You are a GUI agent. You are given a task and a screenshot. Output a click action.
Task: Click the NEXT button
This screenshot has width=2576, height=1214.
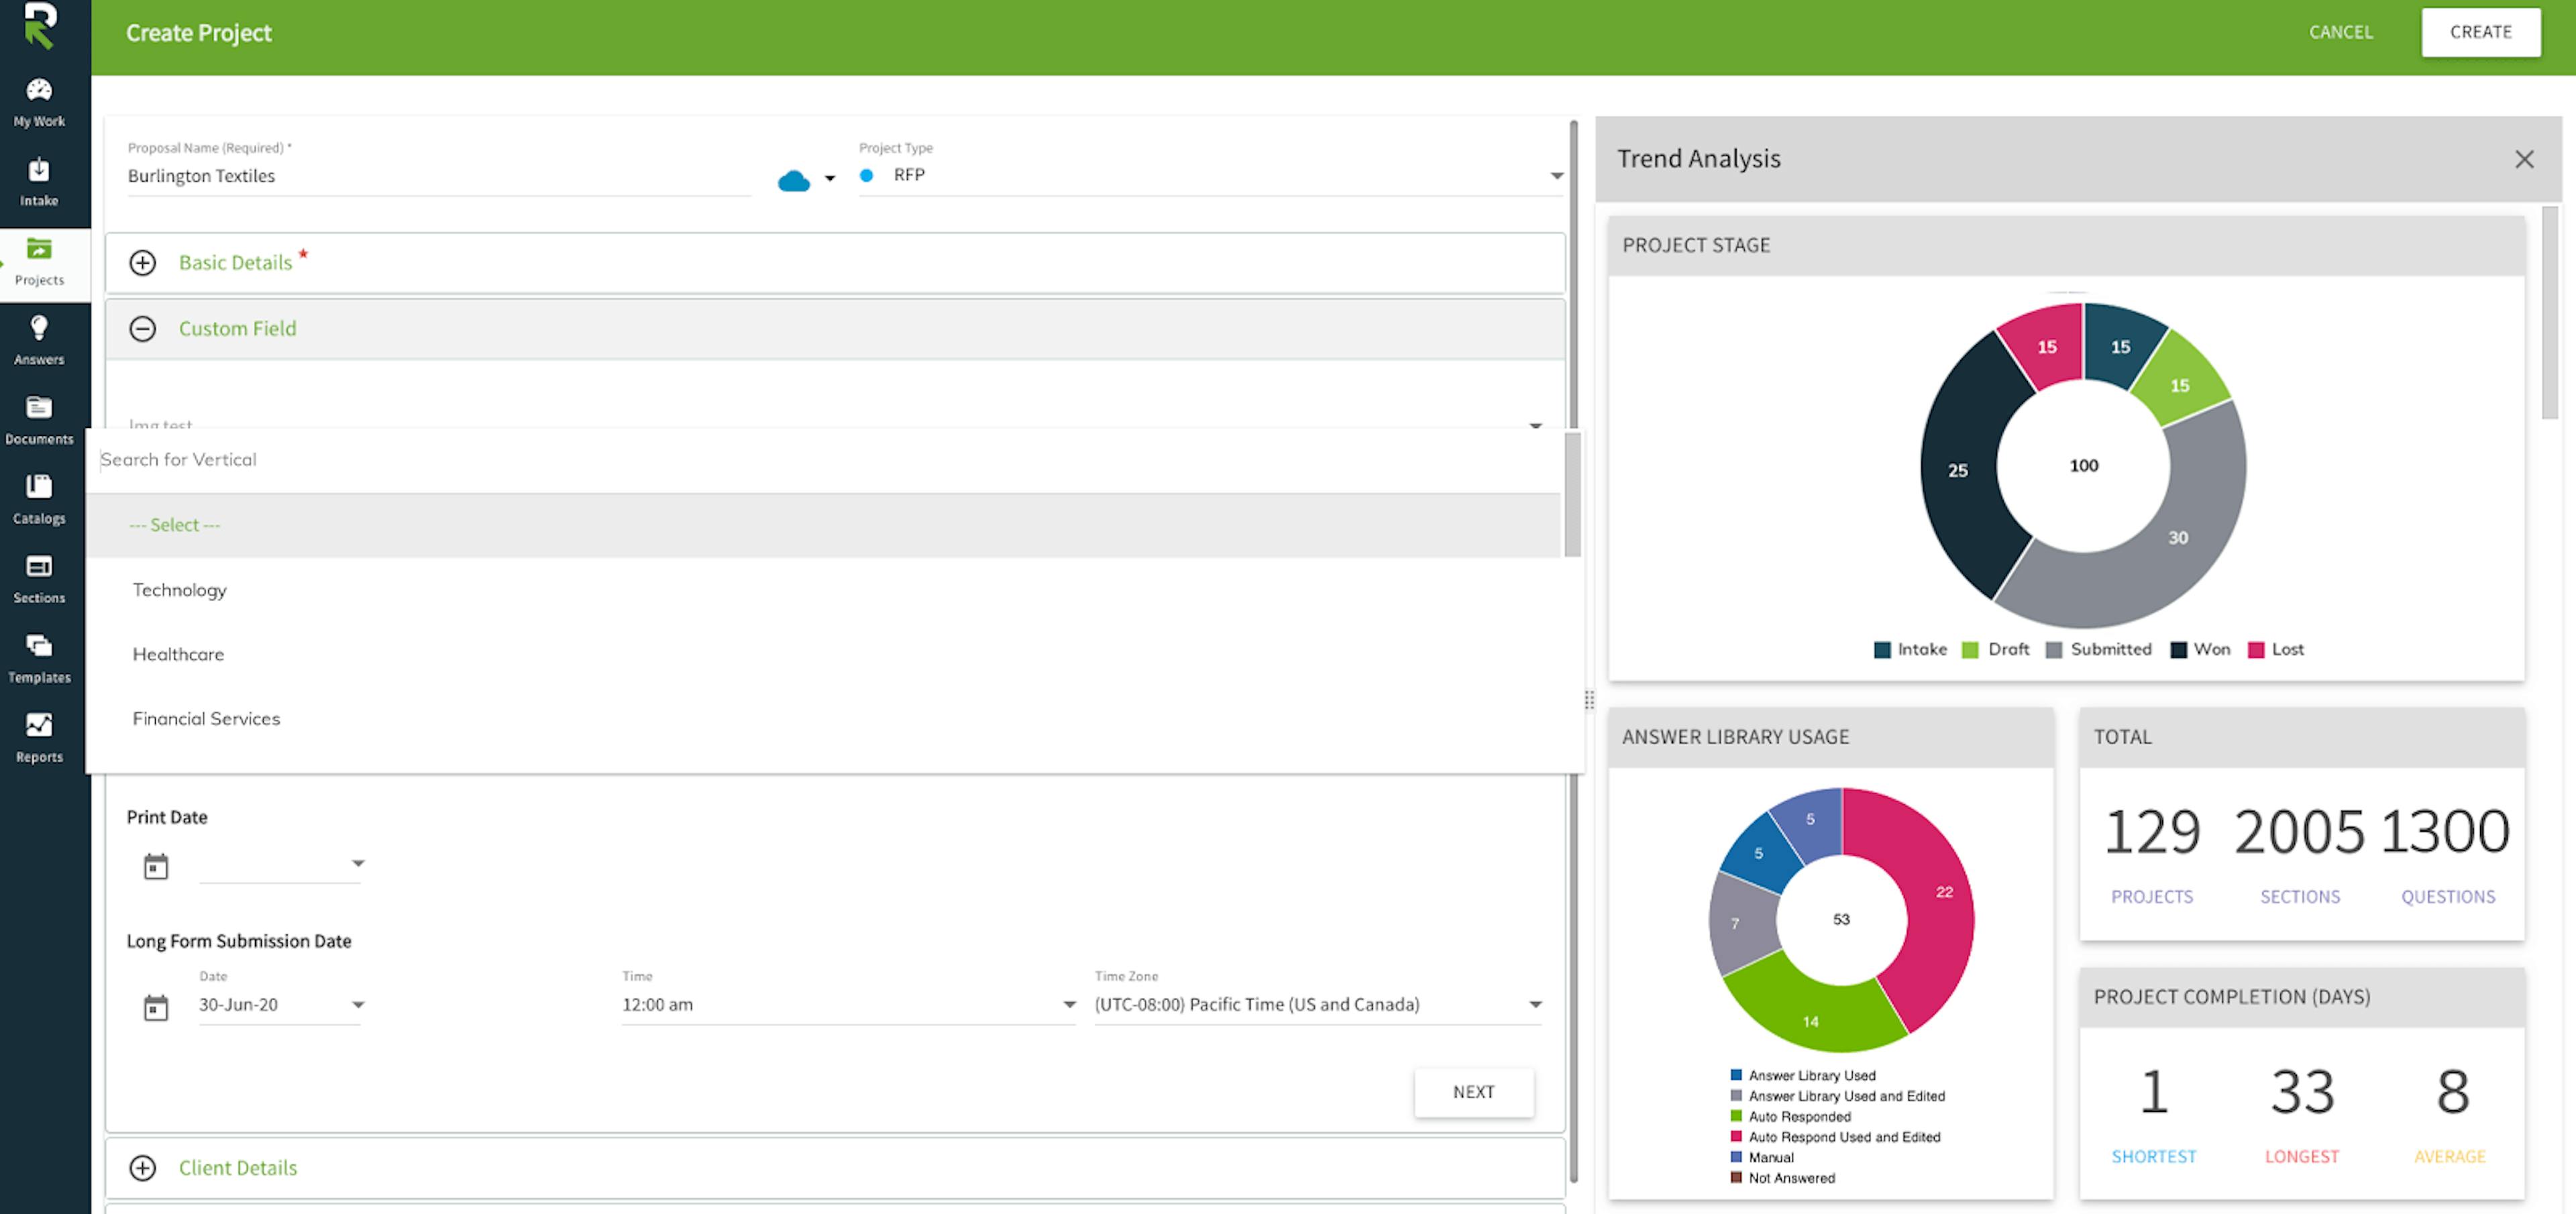pos(1473,1092)
